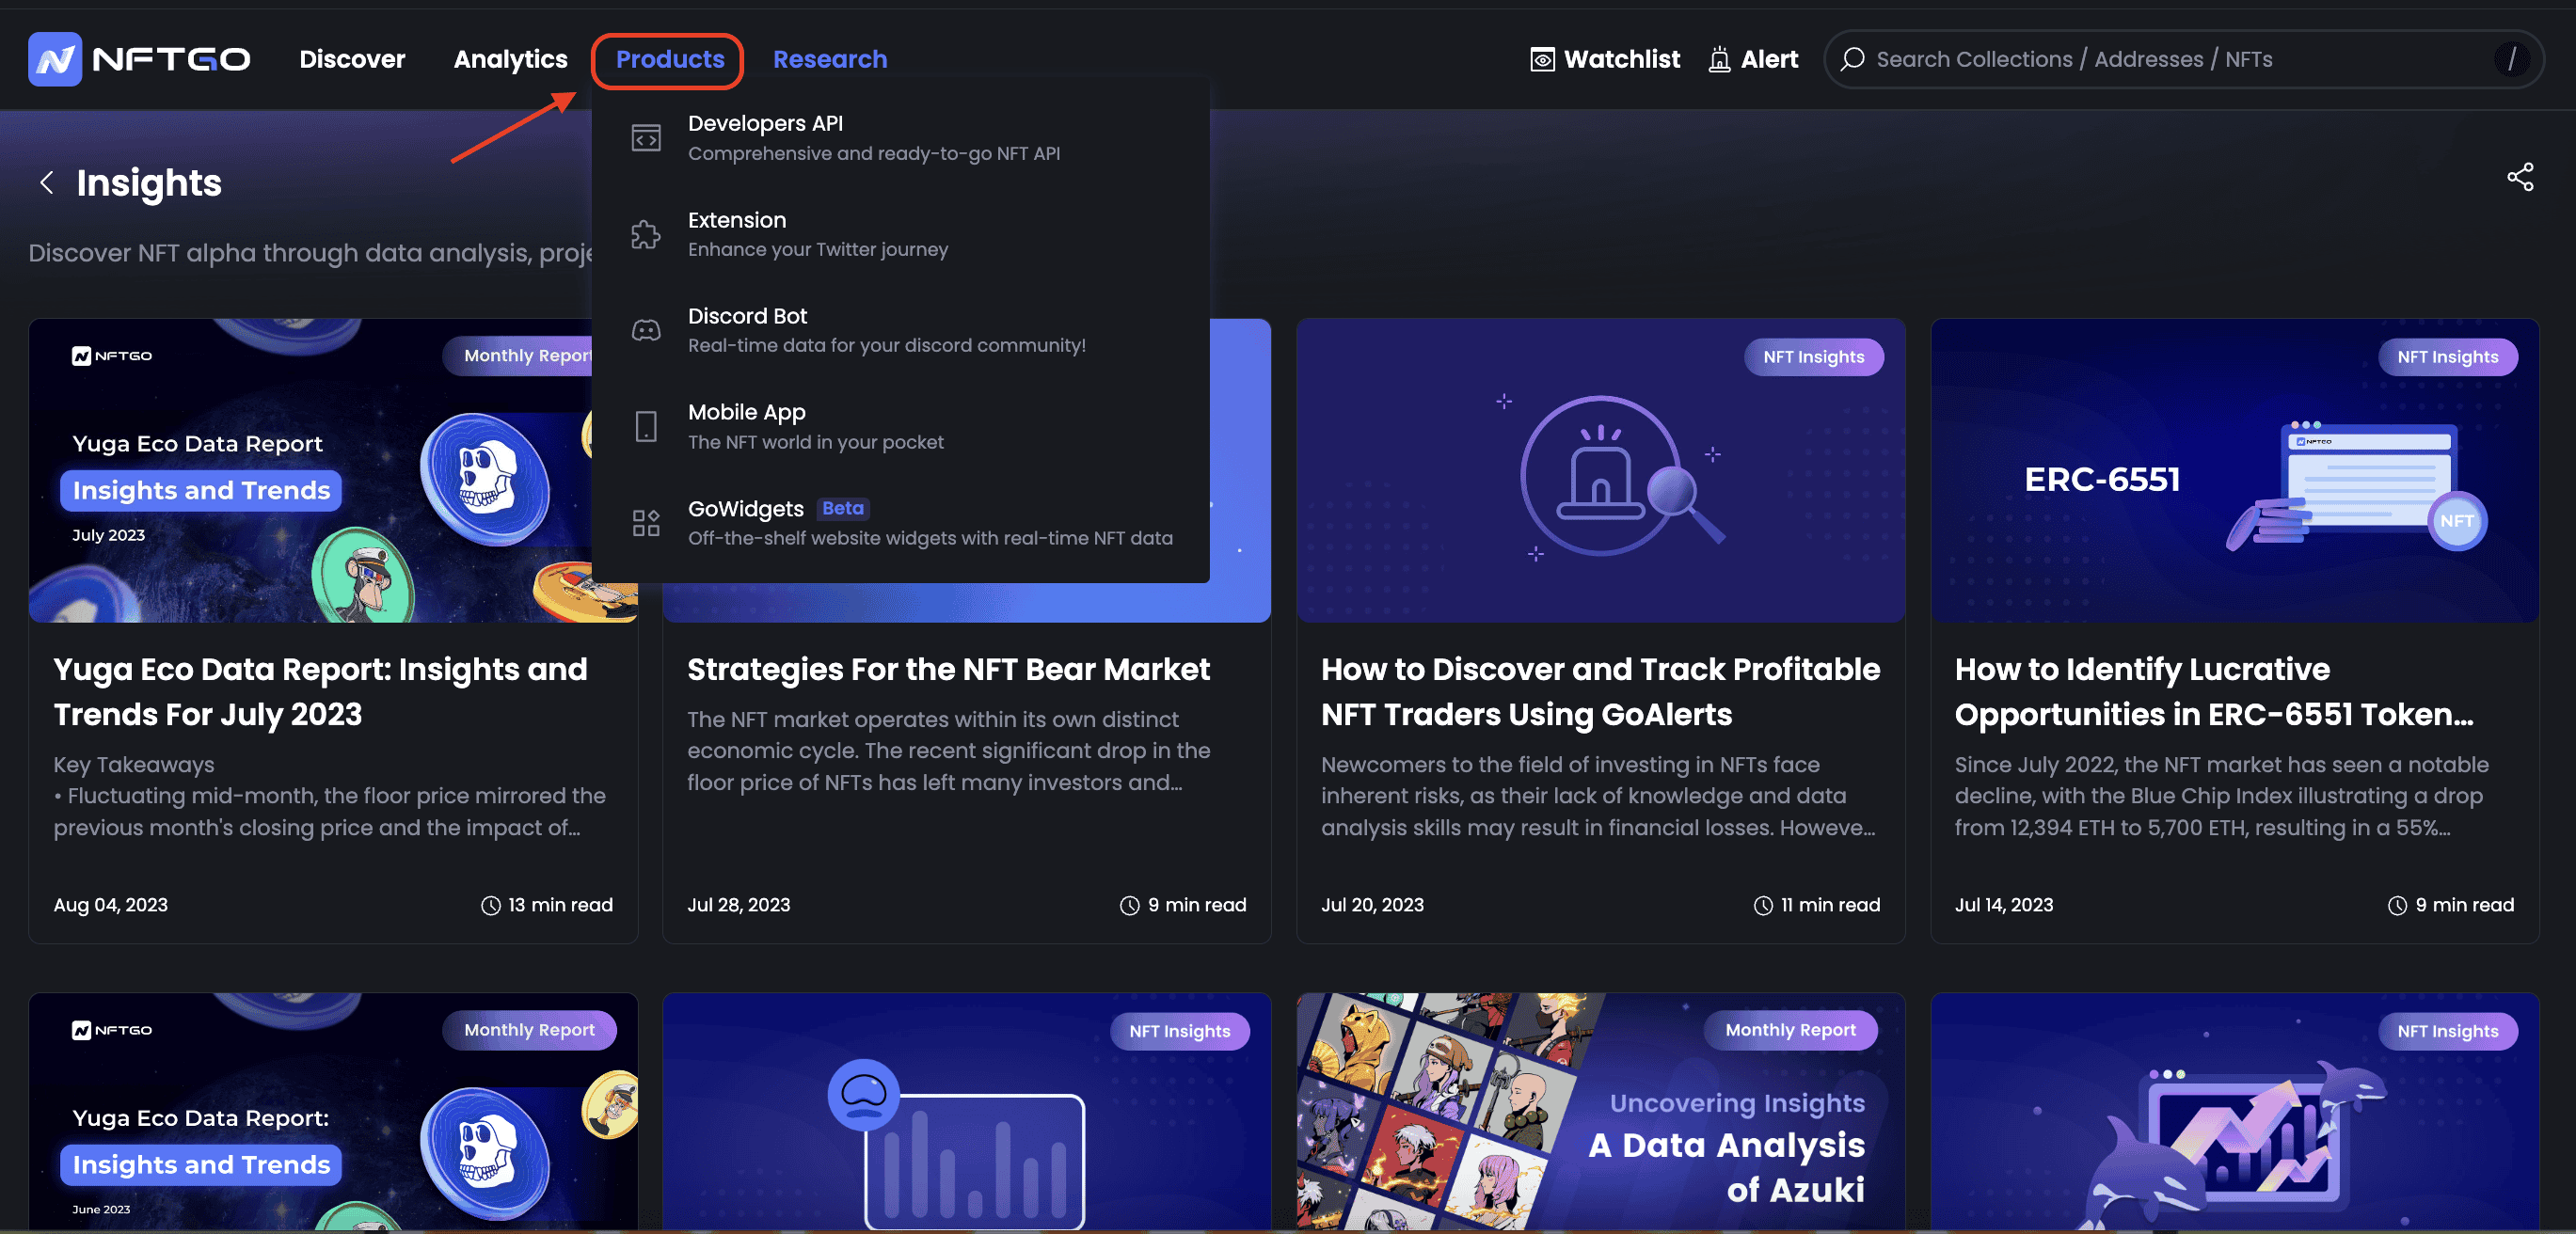Screen dimensions: 2576x1234
Task: Click the share icon on Insights page
Action: tap(2520, 177)
